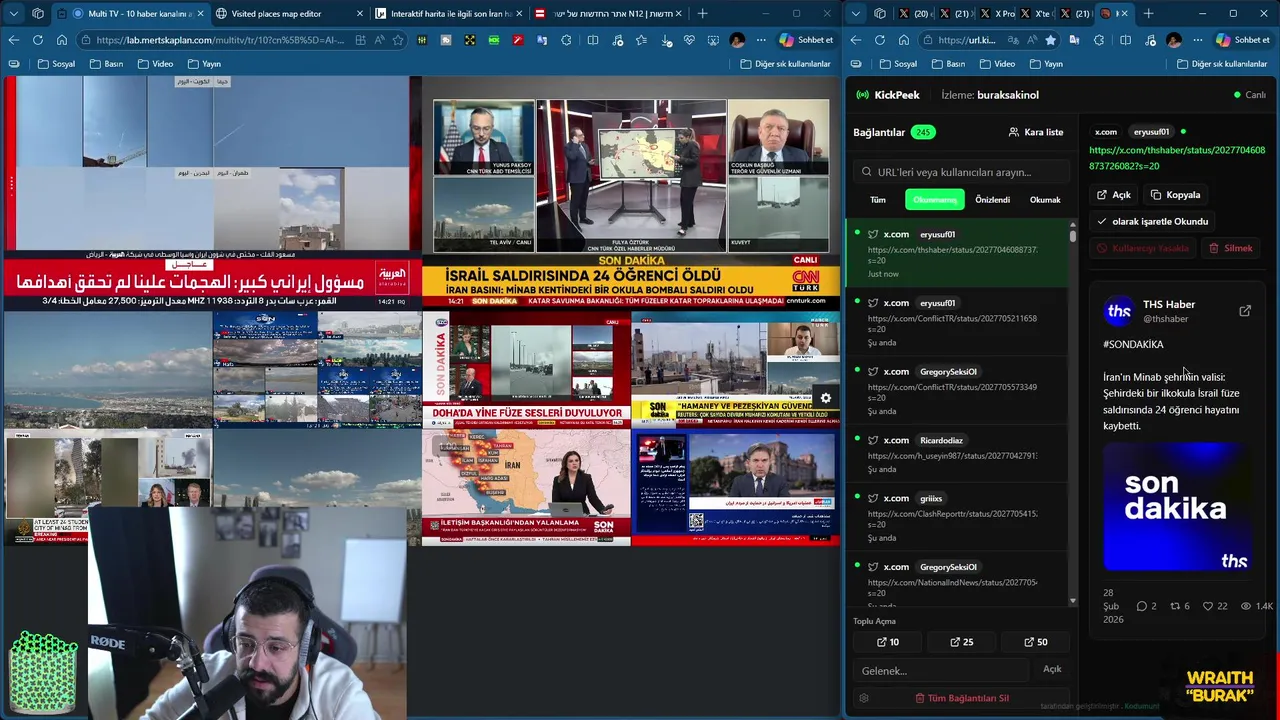Select the Tüm filter tab
Image resolution: width=1280 pixels, height=720 pixels.
[x=878, y=200]
